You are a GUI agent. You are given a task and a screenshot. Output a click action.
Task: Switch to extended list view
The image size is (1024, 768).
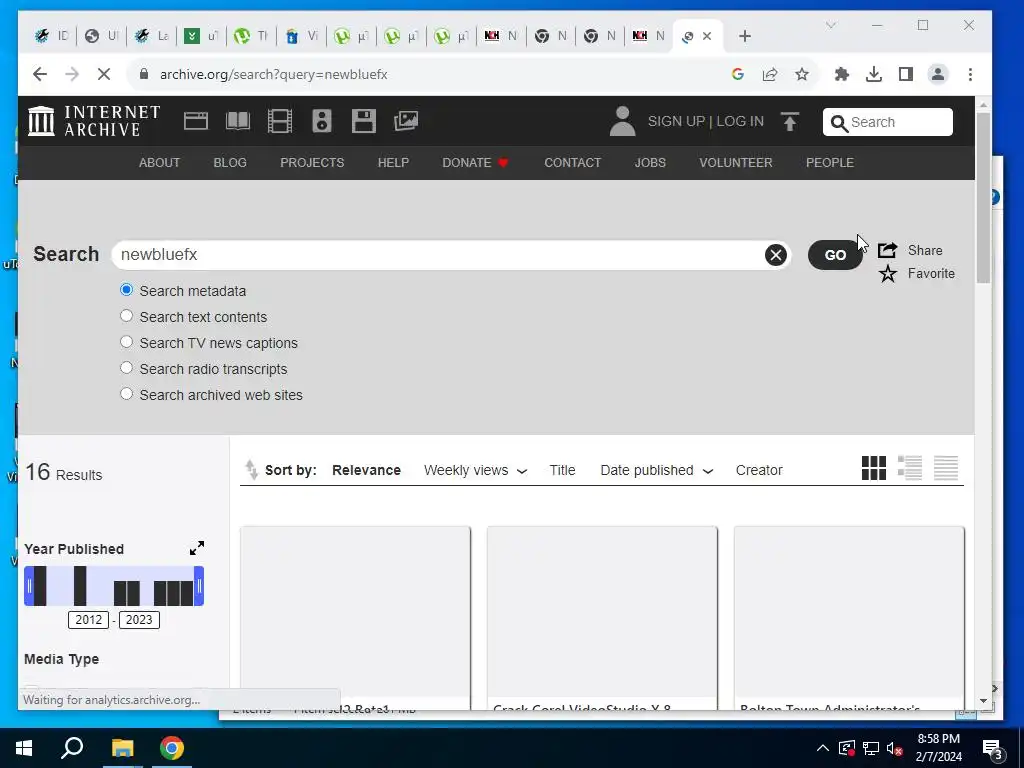point(910,468)
